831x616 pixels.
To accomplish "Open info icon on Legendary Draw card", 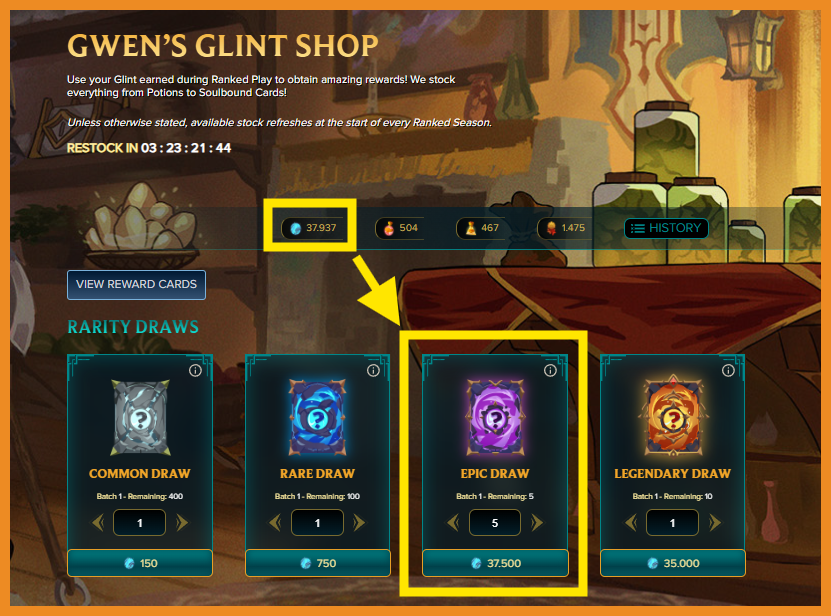I will pos(728,371).
